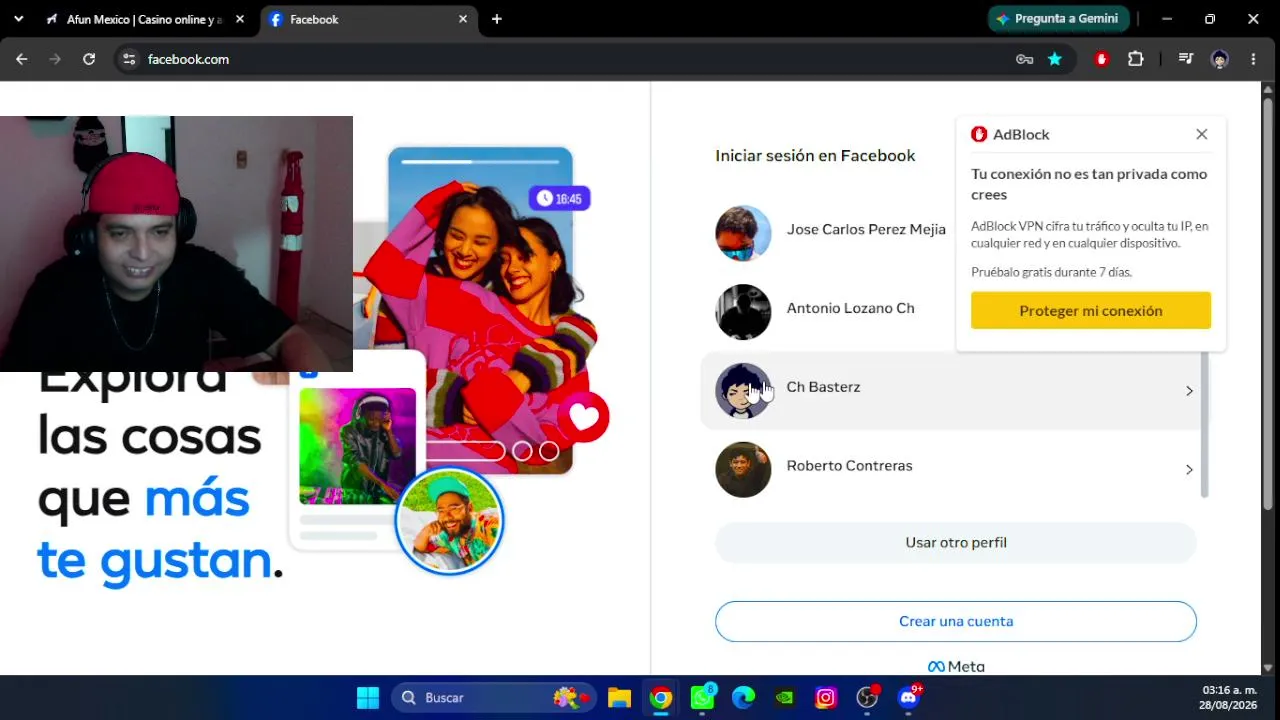Click Pregunta a Gemini button

coord(1058,19)
